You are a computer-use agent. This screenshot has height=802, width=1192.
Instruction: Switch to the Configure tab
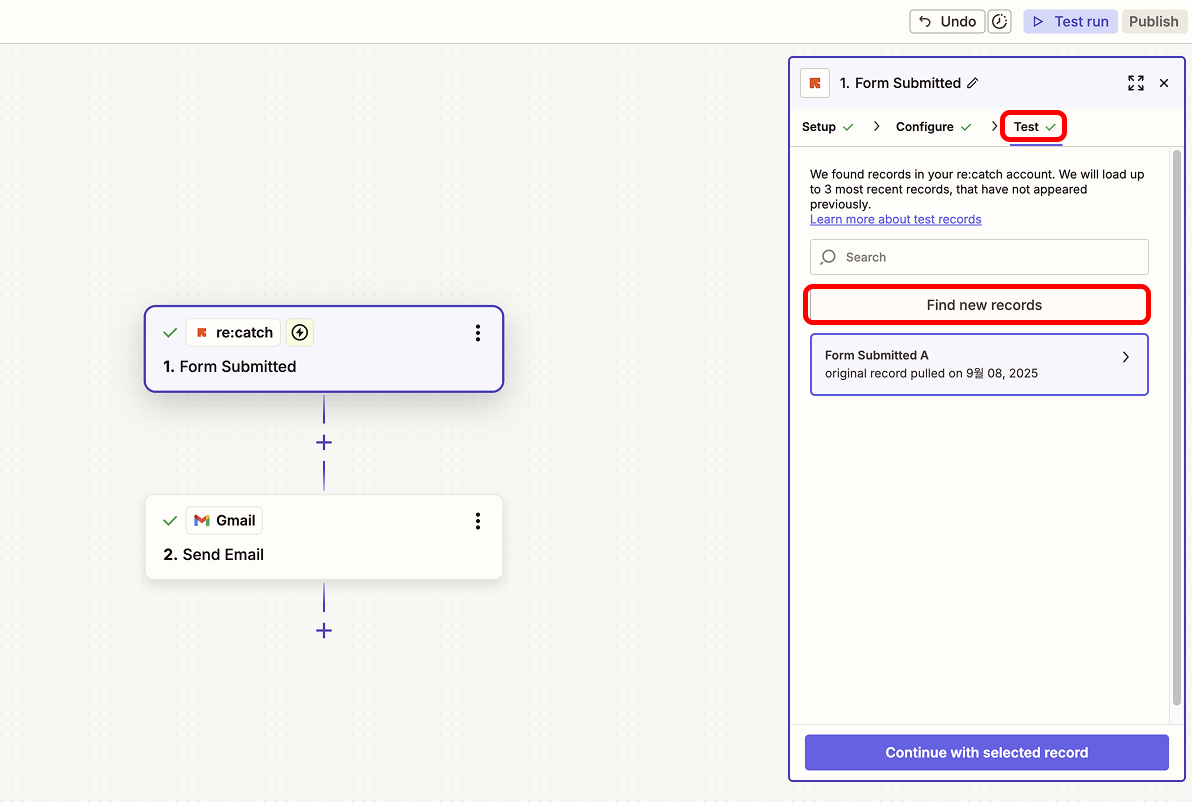click(x=924, y=127)
